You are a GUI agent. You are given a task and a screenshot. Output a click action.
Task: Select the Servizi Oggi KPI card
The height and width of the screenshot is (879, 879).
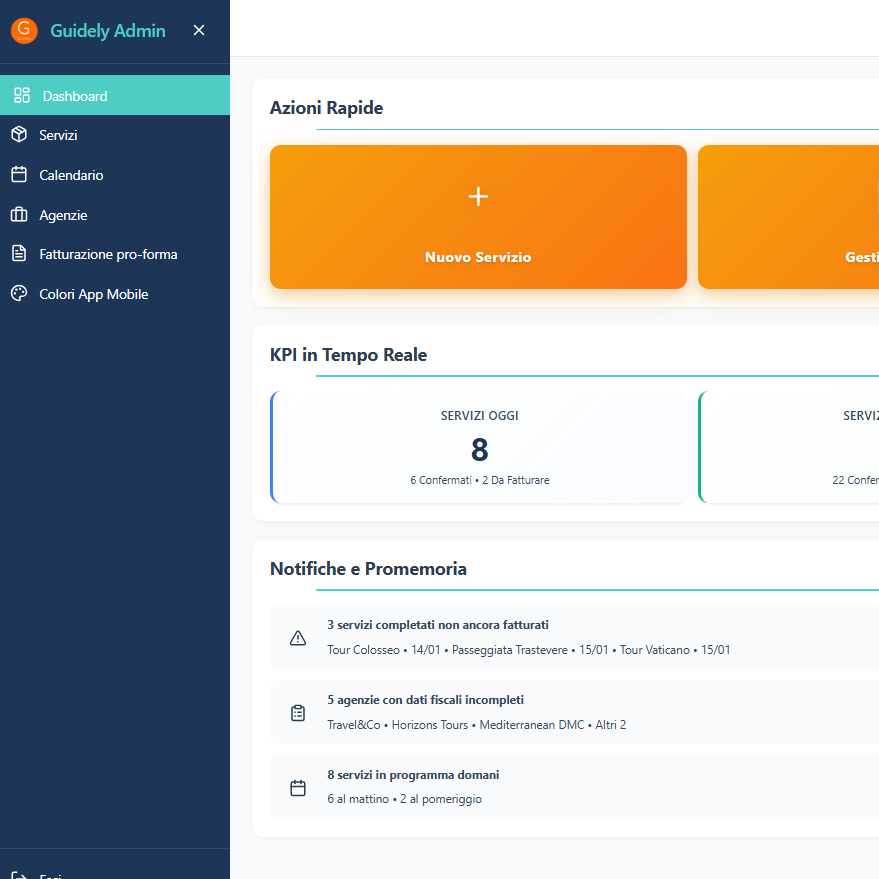pos(479,447)
